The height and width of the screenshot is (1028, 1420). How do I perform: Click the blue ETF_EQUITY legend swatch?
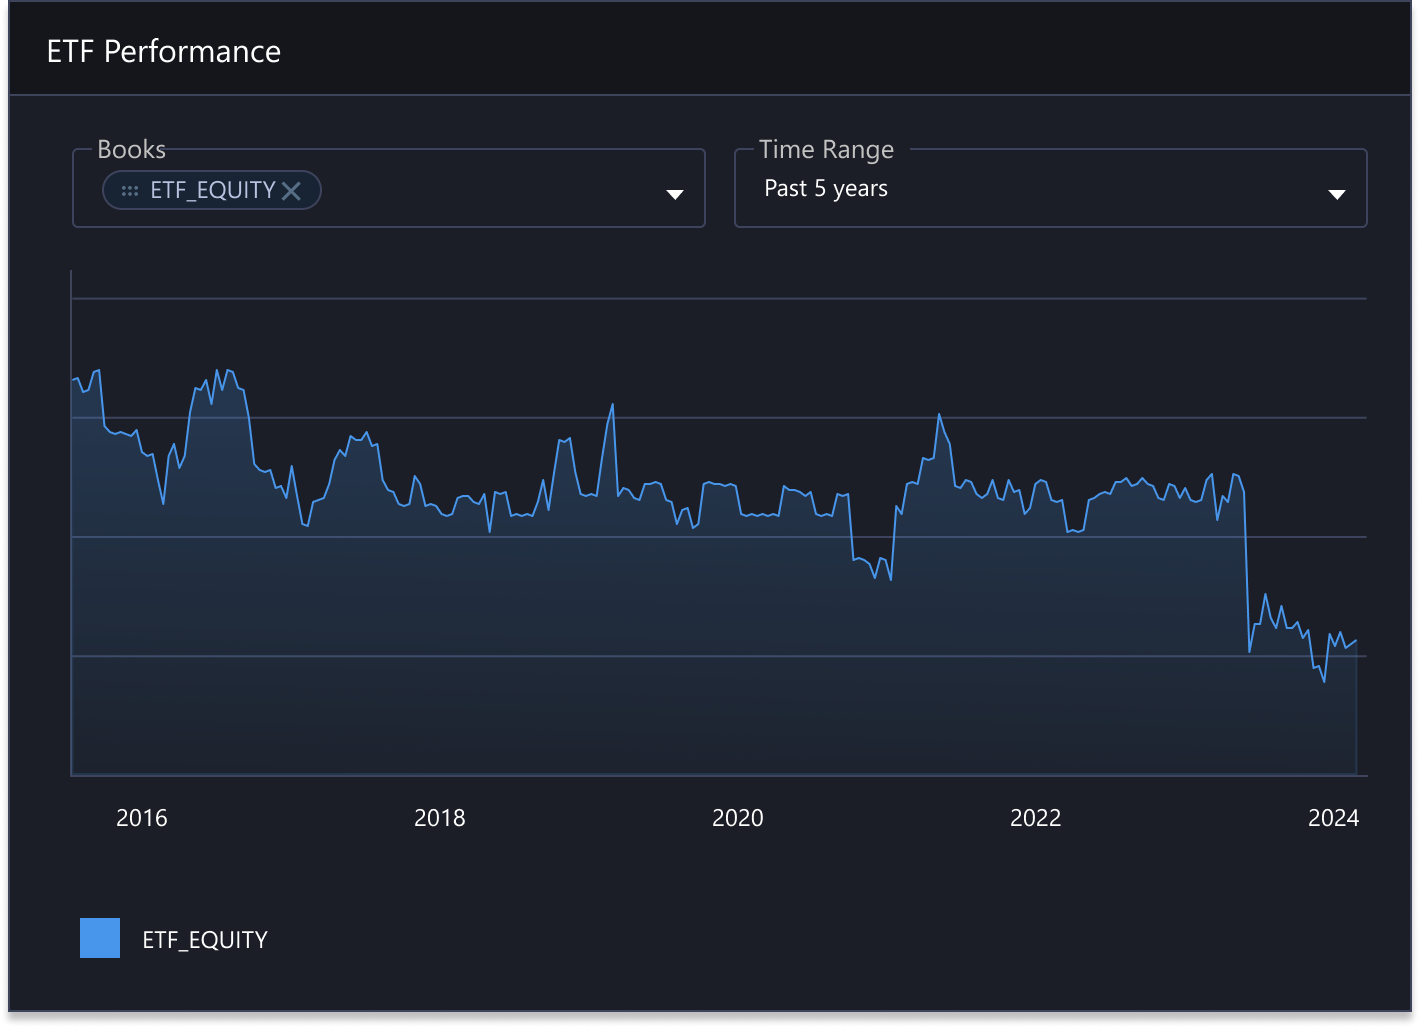(x=99, y=939)
